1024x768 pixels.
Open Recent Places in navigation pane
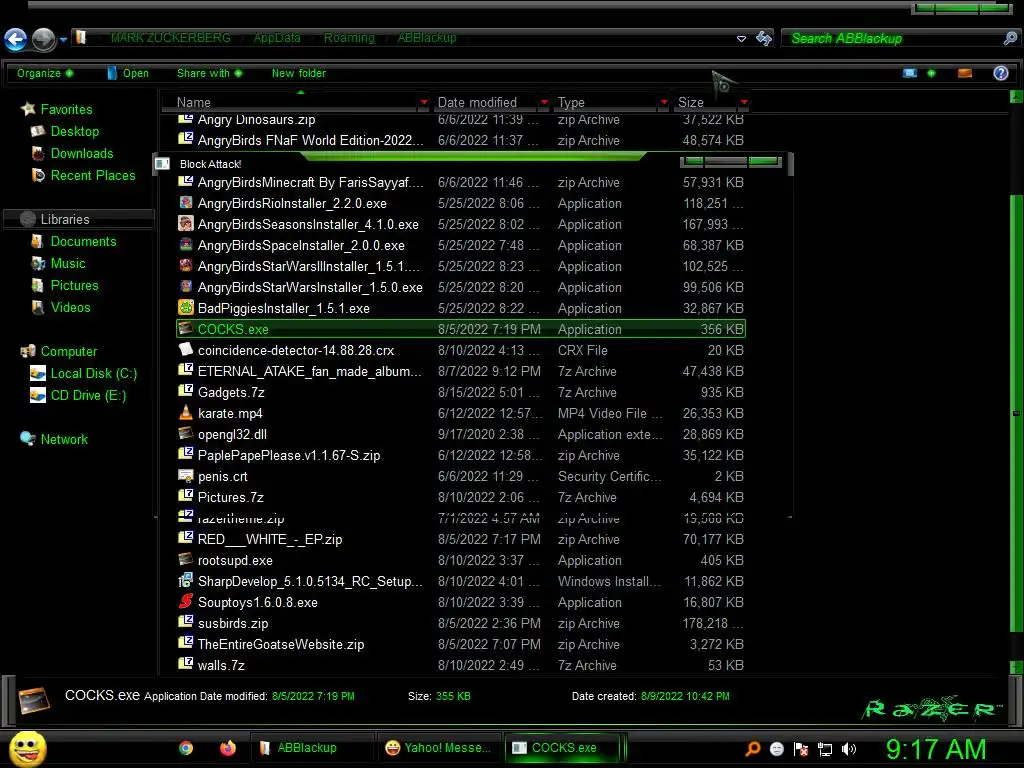coord(84,176)
